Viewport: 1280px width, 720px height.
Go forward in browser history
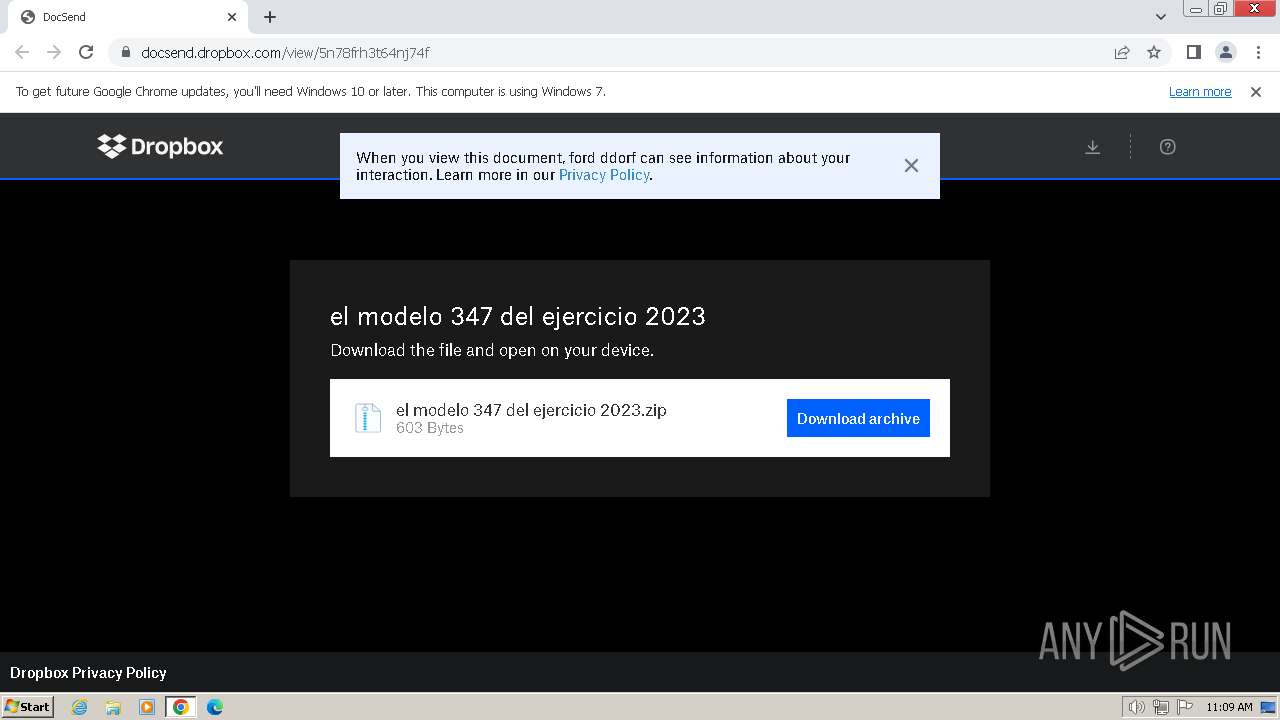coord(54,52)
